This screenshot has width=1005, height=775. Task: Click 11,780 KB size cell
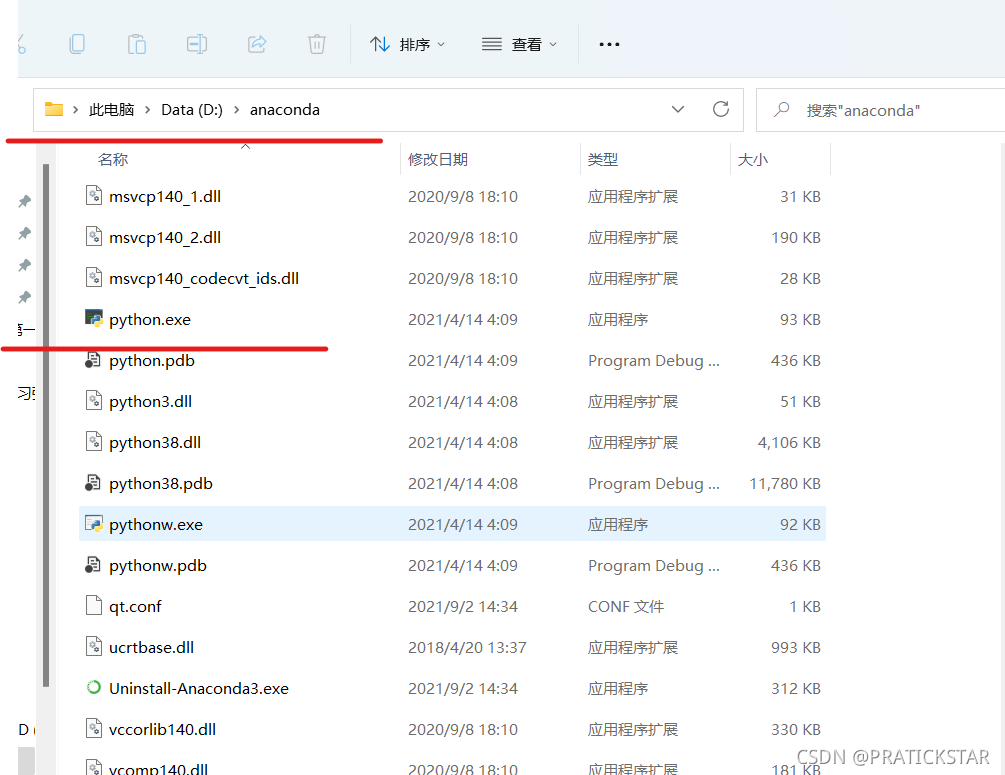[785, 484]
